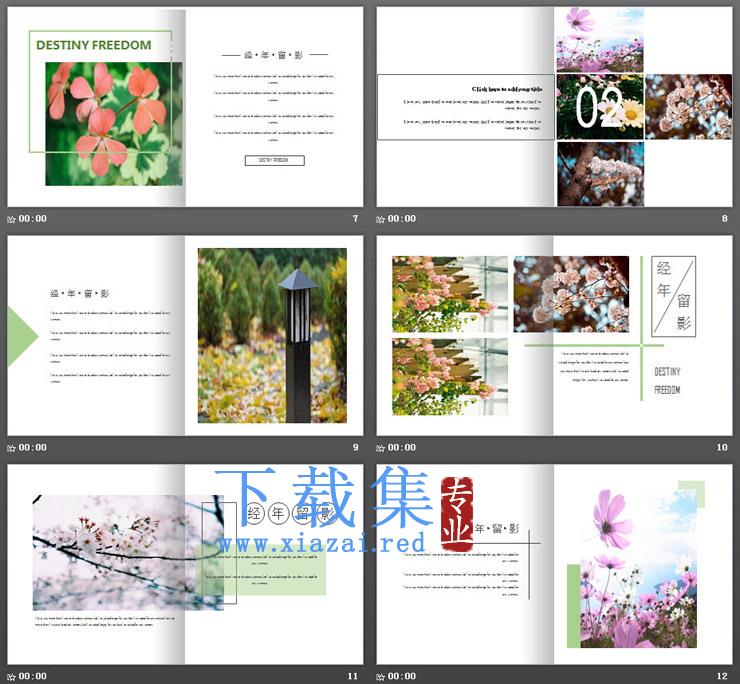Screen dimensions: 740x684
Task: Select slide 8 thumbnail with 02 collage
Action: tap(554, 107)
